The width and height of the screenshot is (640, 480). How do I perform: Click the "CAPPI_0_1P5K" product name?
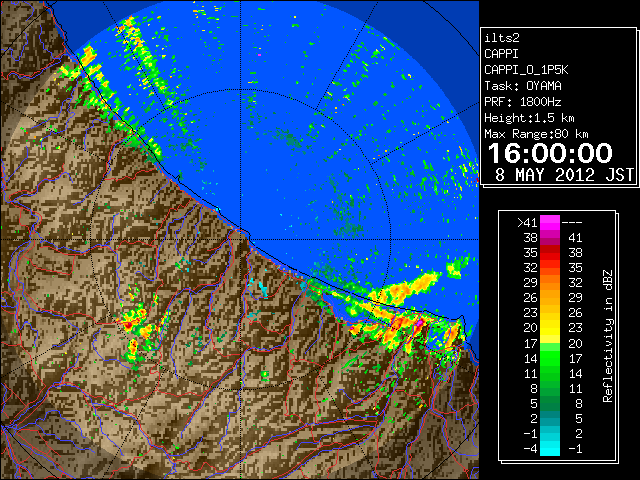click(526, 70)
